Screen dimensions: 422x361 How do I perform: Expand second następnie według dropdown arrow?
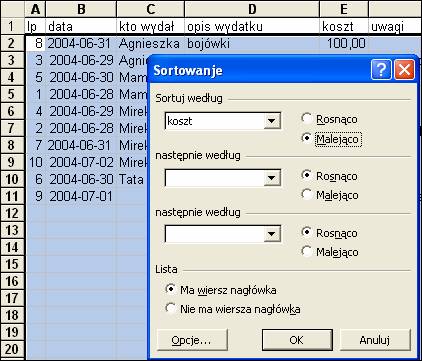pyautogui.click(x=272, y=234)
